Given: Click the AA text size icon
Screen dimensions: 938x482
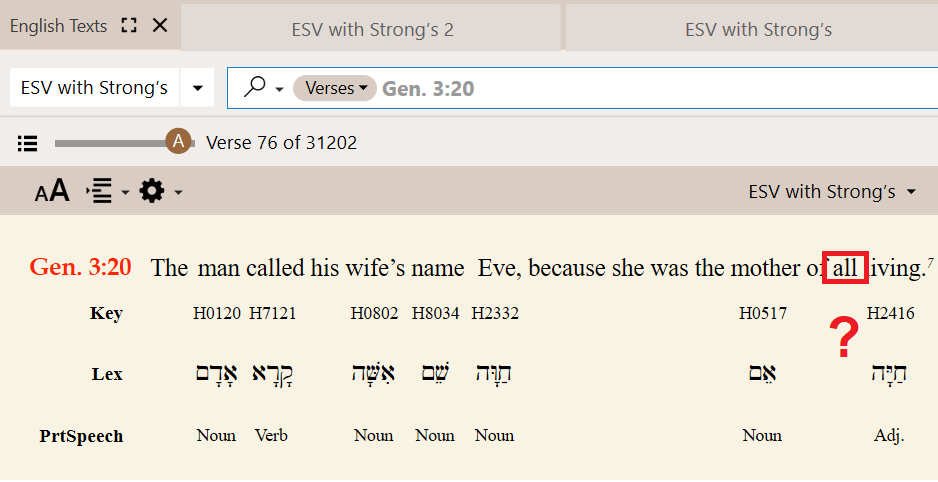Looking at the screenshot, I should 52,191.
